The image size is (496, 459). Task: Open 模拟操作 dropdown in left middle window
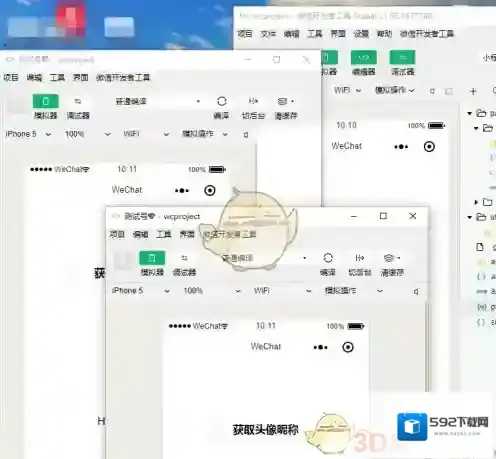point(205,134)
